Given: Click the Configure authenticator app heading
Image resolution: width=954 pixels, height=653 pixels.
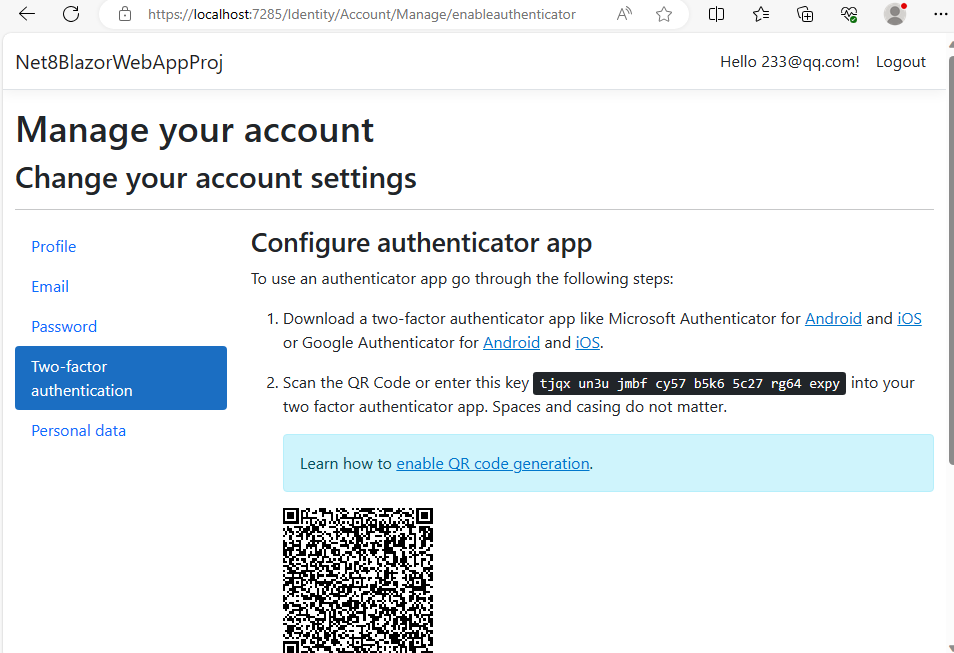Looking at the screenshot, I should 421,243.
